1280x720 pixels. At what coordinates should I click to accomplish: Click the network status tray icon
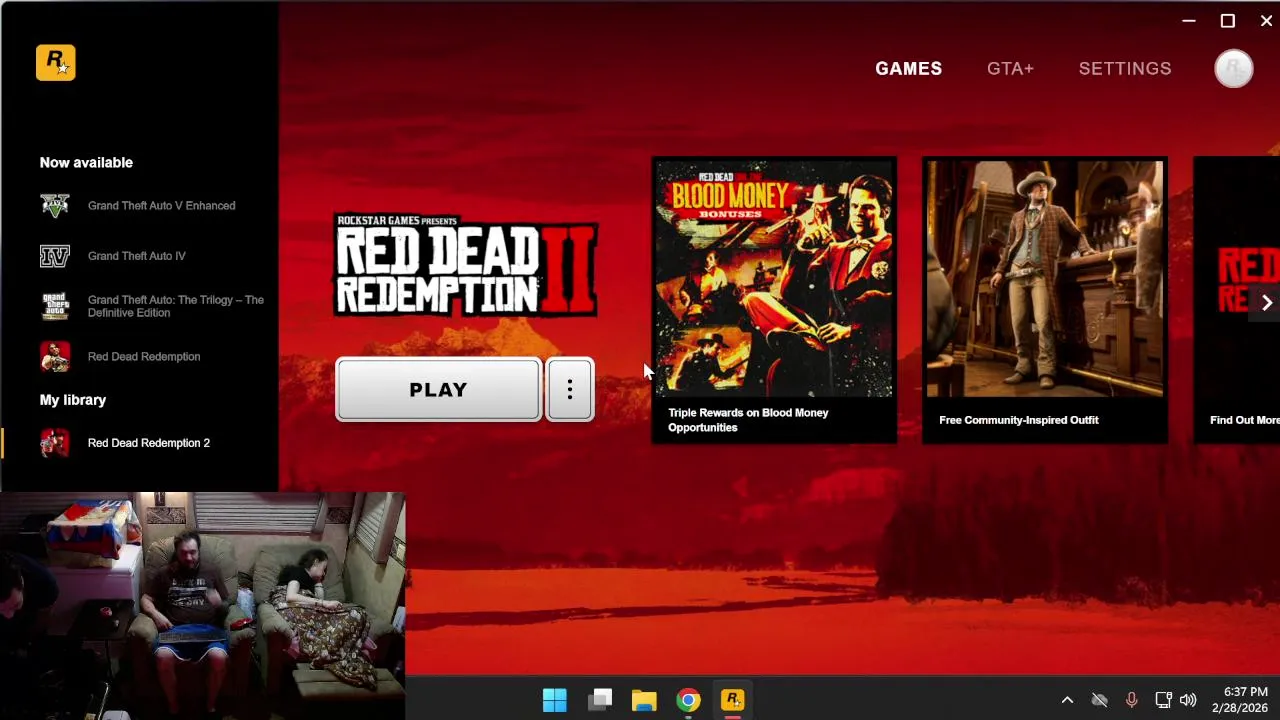point(1099,700)
